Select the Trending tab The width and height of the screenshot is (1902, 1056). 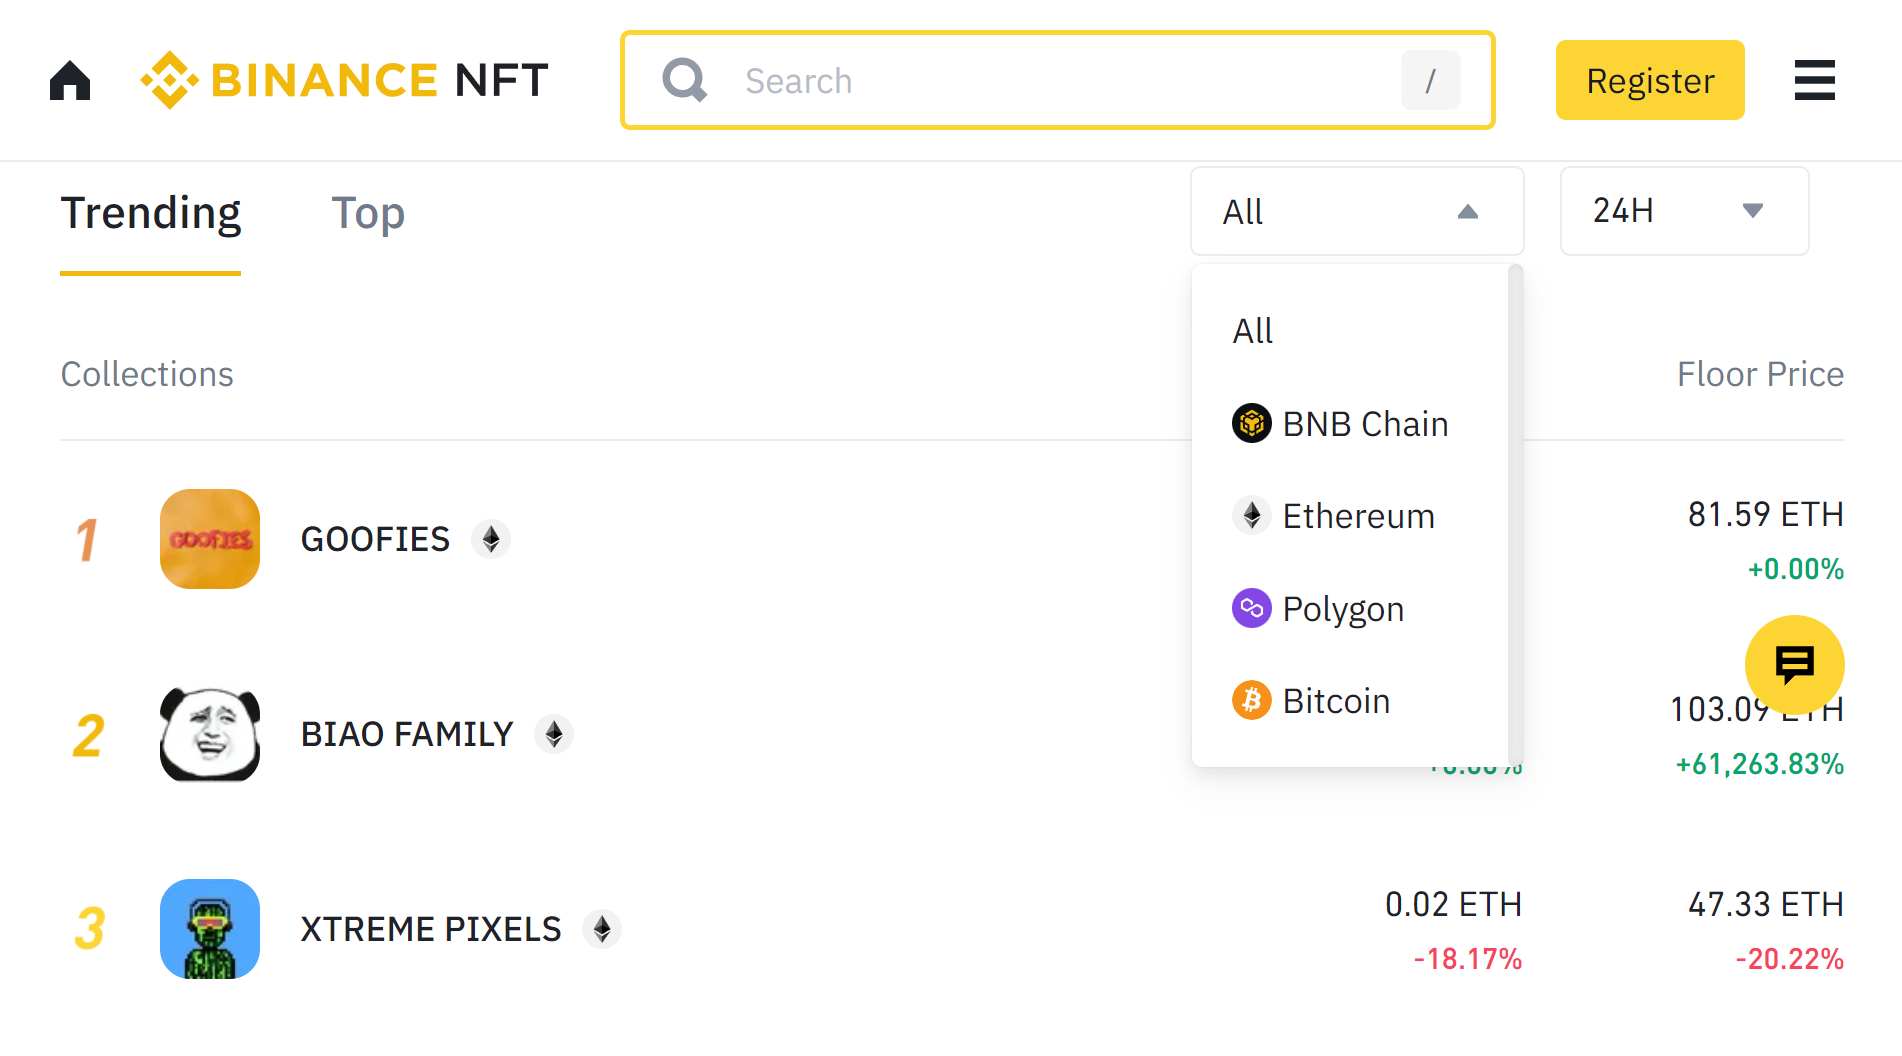(x=151, y=213)
